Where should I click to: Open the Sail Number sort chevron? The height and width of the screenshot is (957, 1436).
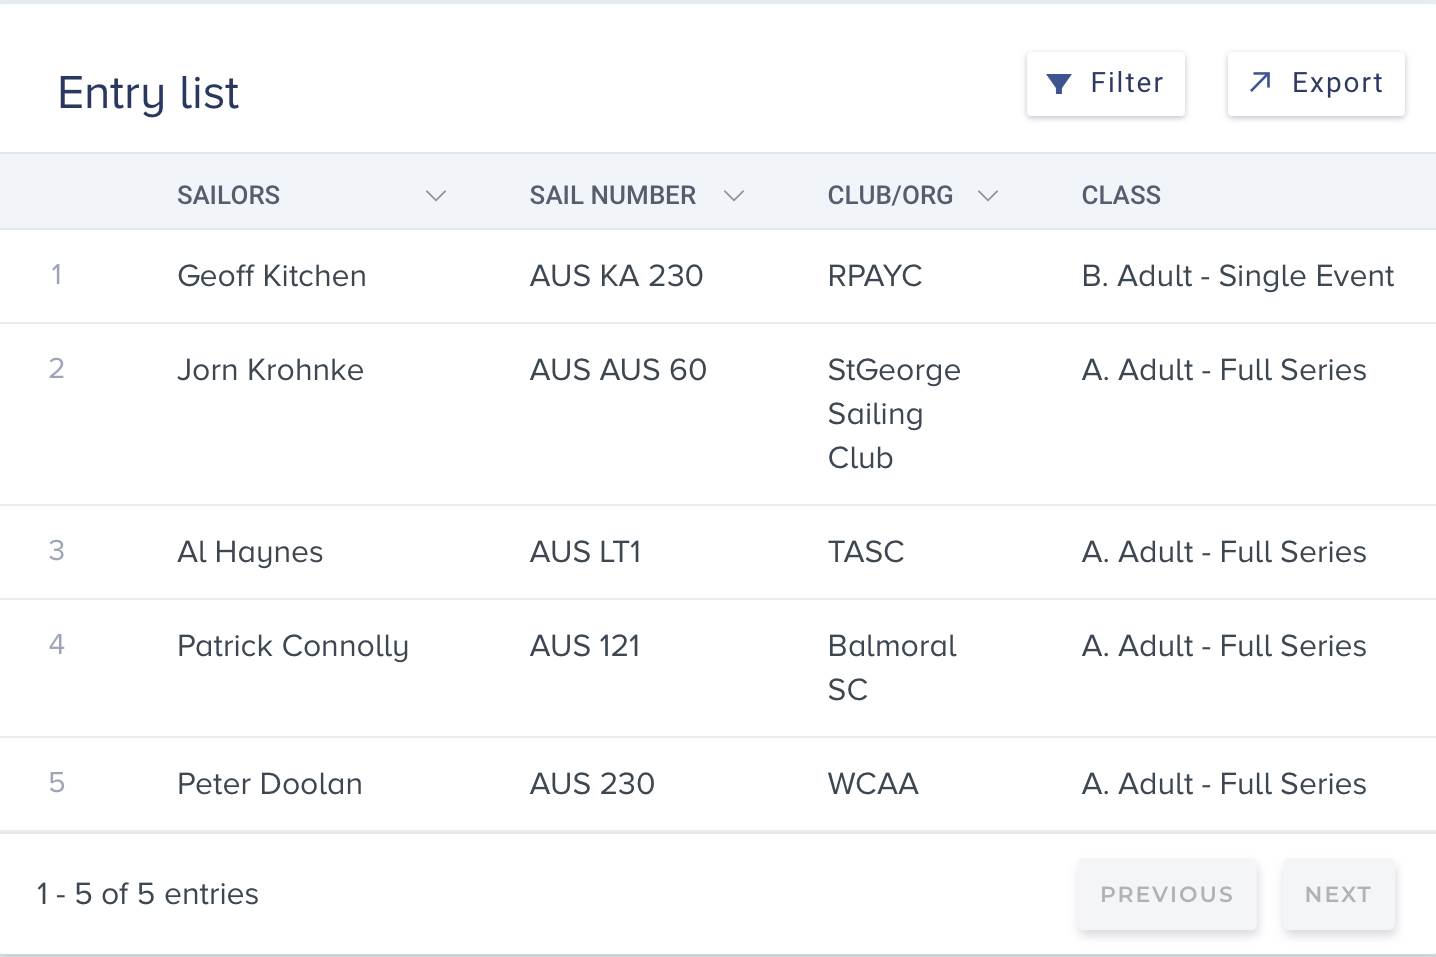click(x=734, y=196)
